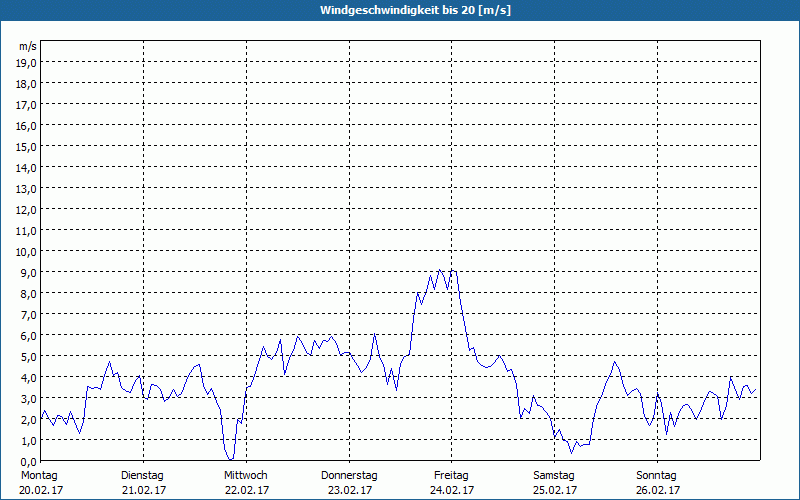800x500 pixels.
Task: Select the '20.02.17' date label
Action: 41,490
